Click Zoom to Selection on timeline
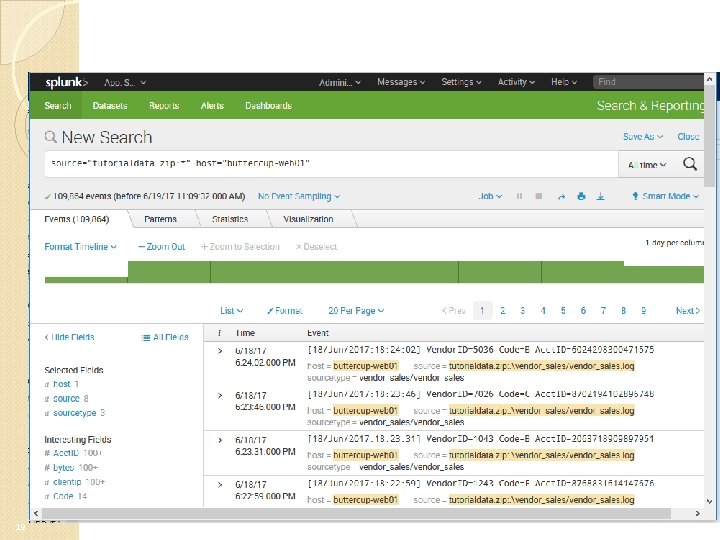Image resolution: width=720 pixels, height=540 pixels. 240,247
